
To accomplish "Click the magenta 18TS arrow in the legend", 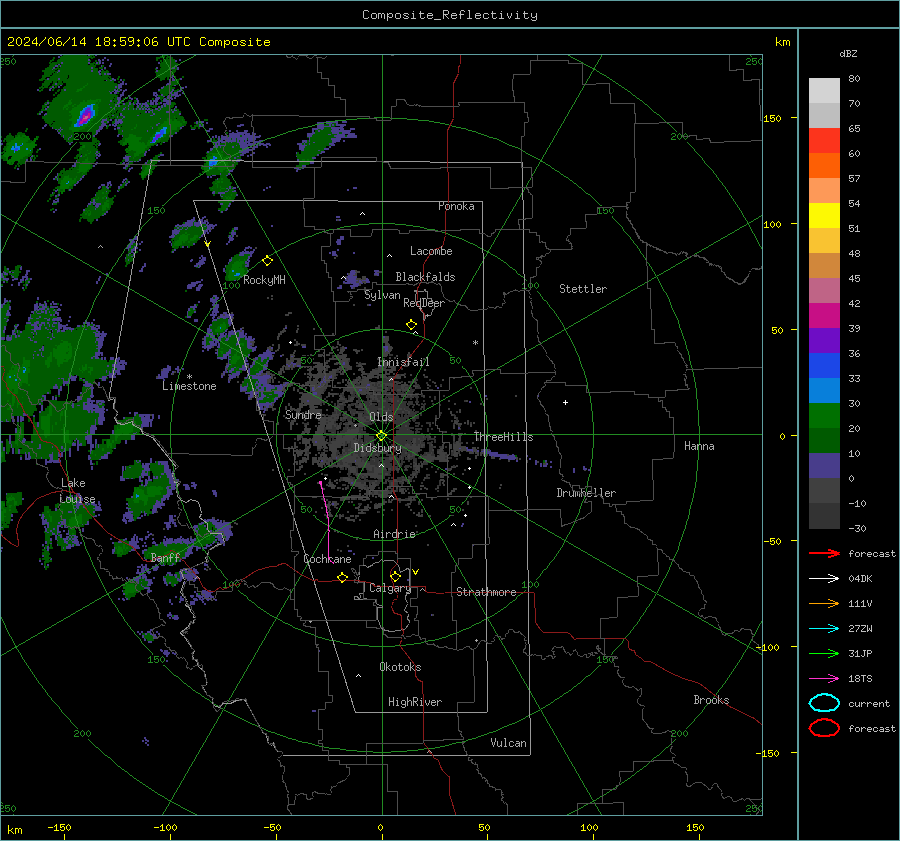I will point(824,679).
